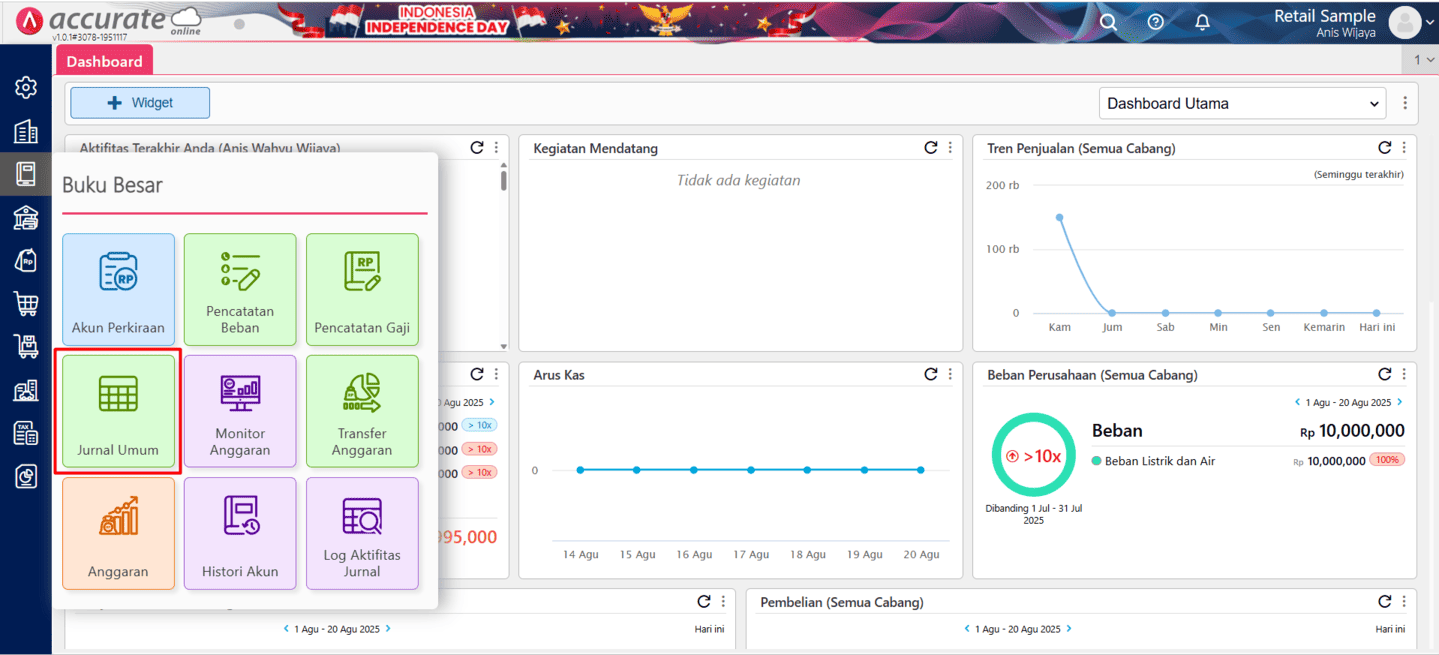Open the tab count dropdown at top right

coord(1423,60)
